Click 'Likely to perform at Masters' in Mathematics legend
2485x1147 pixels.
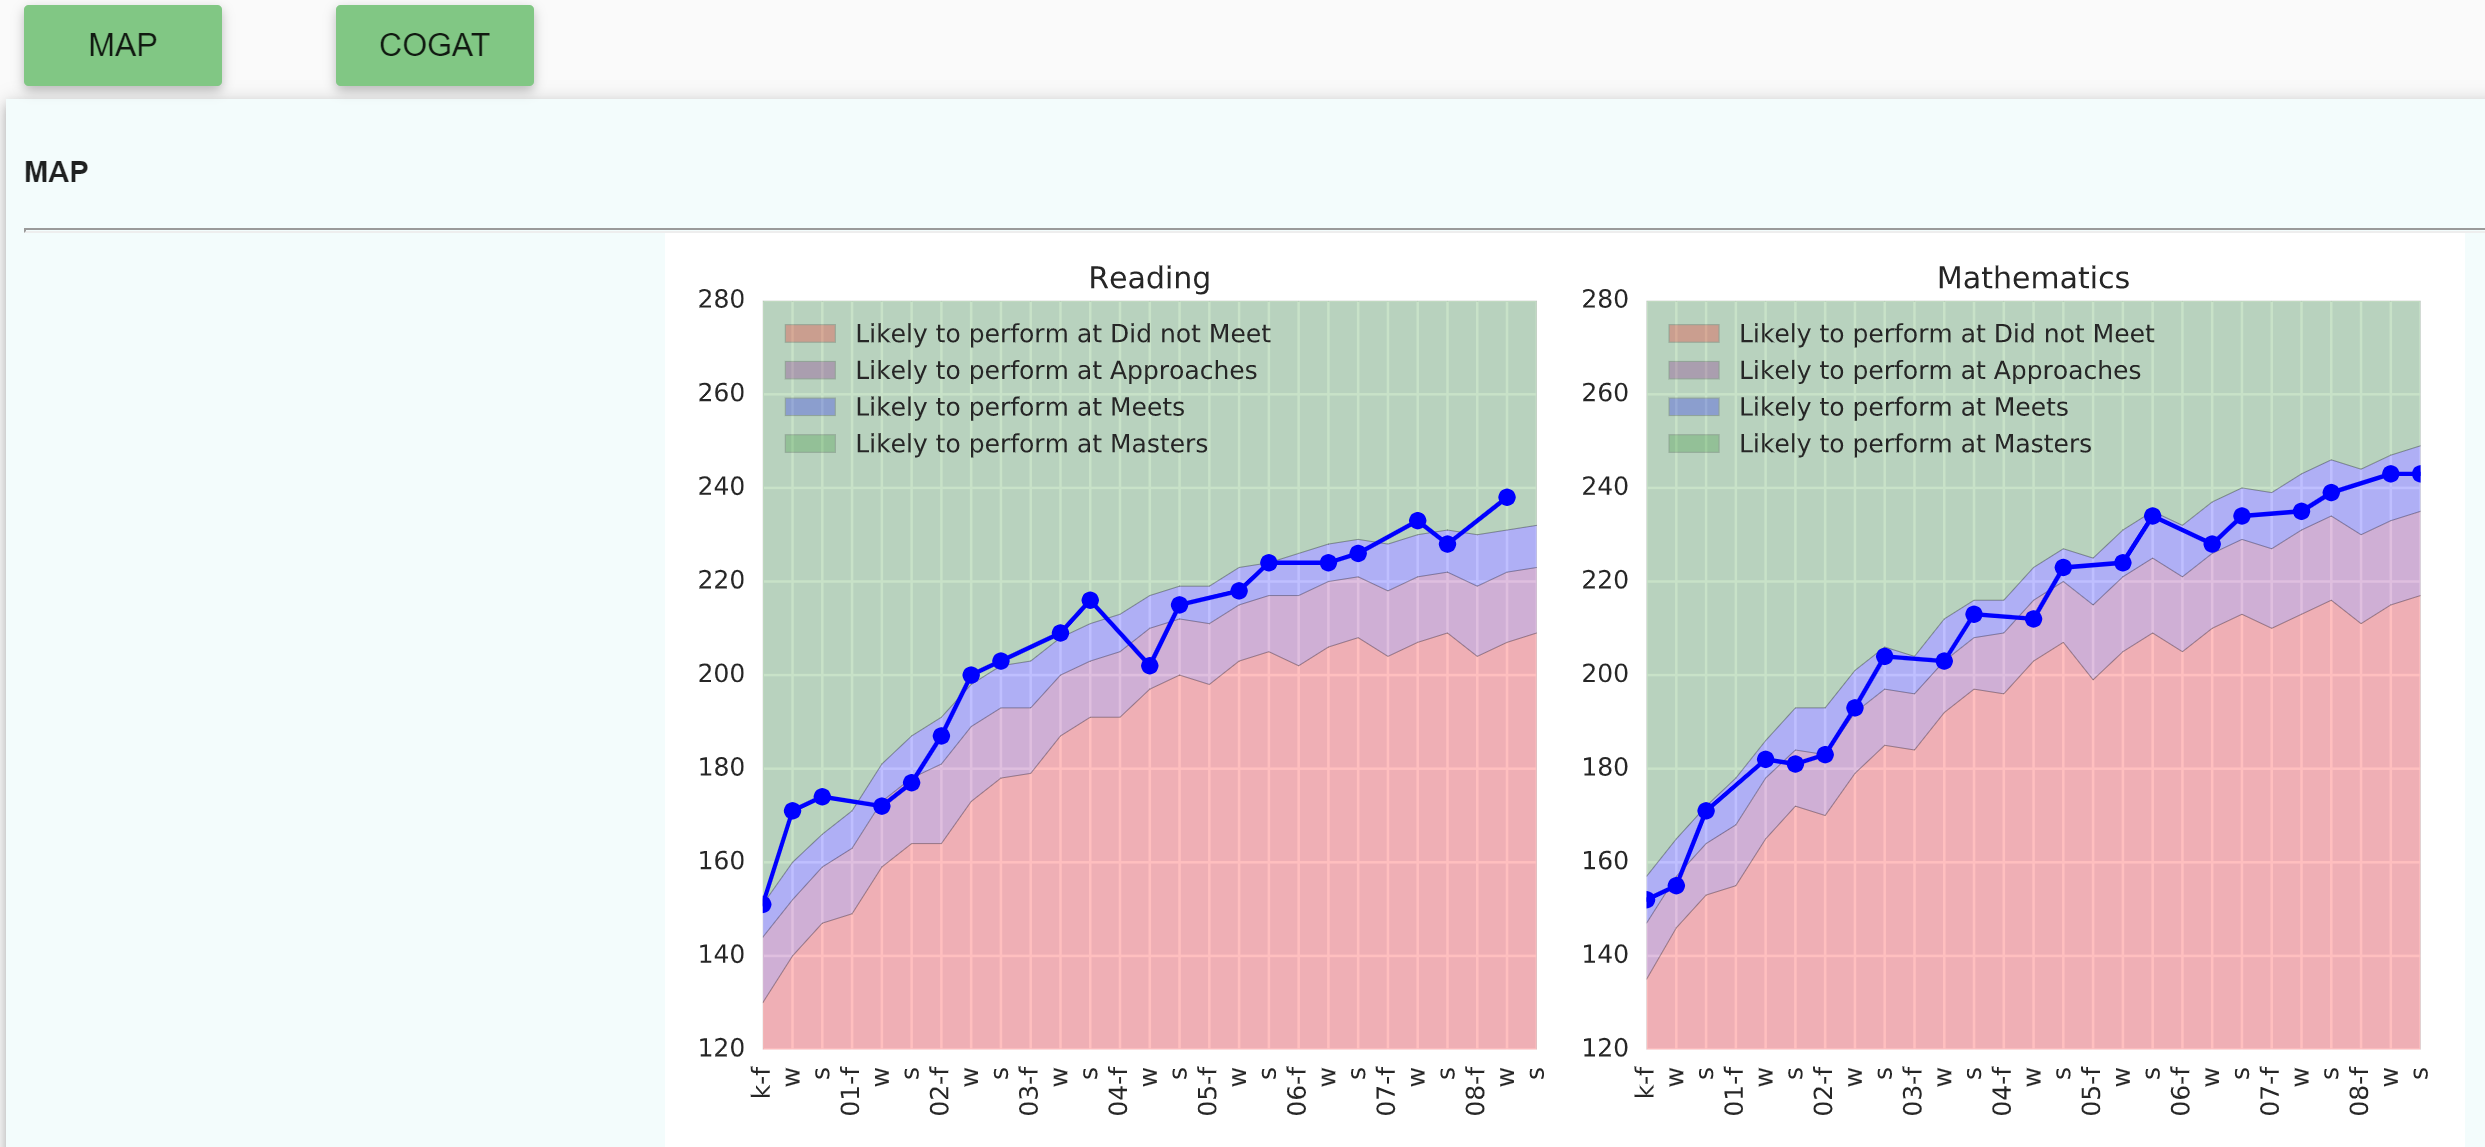tap(1915, 443)
